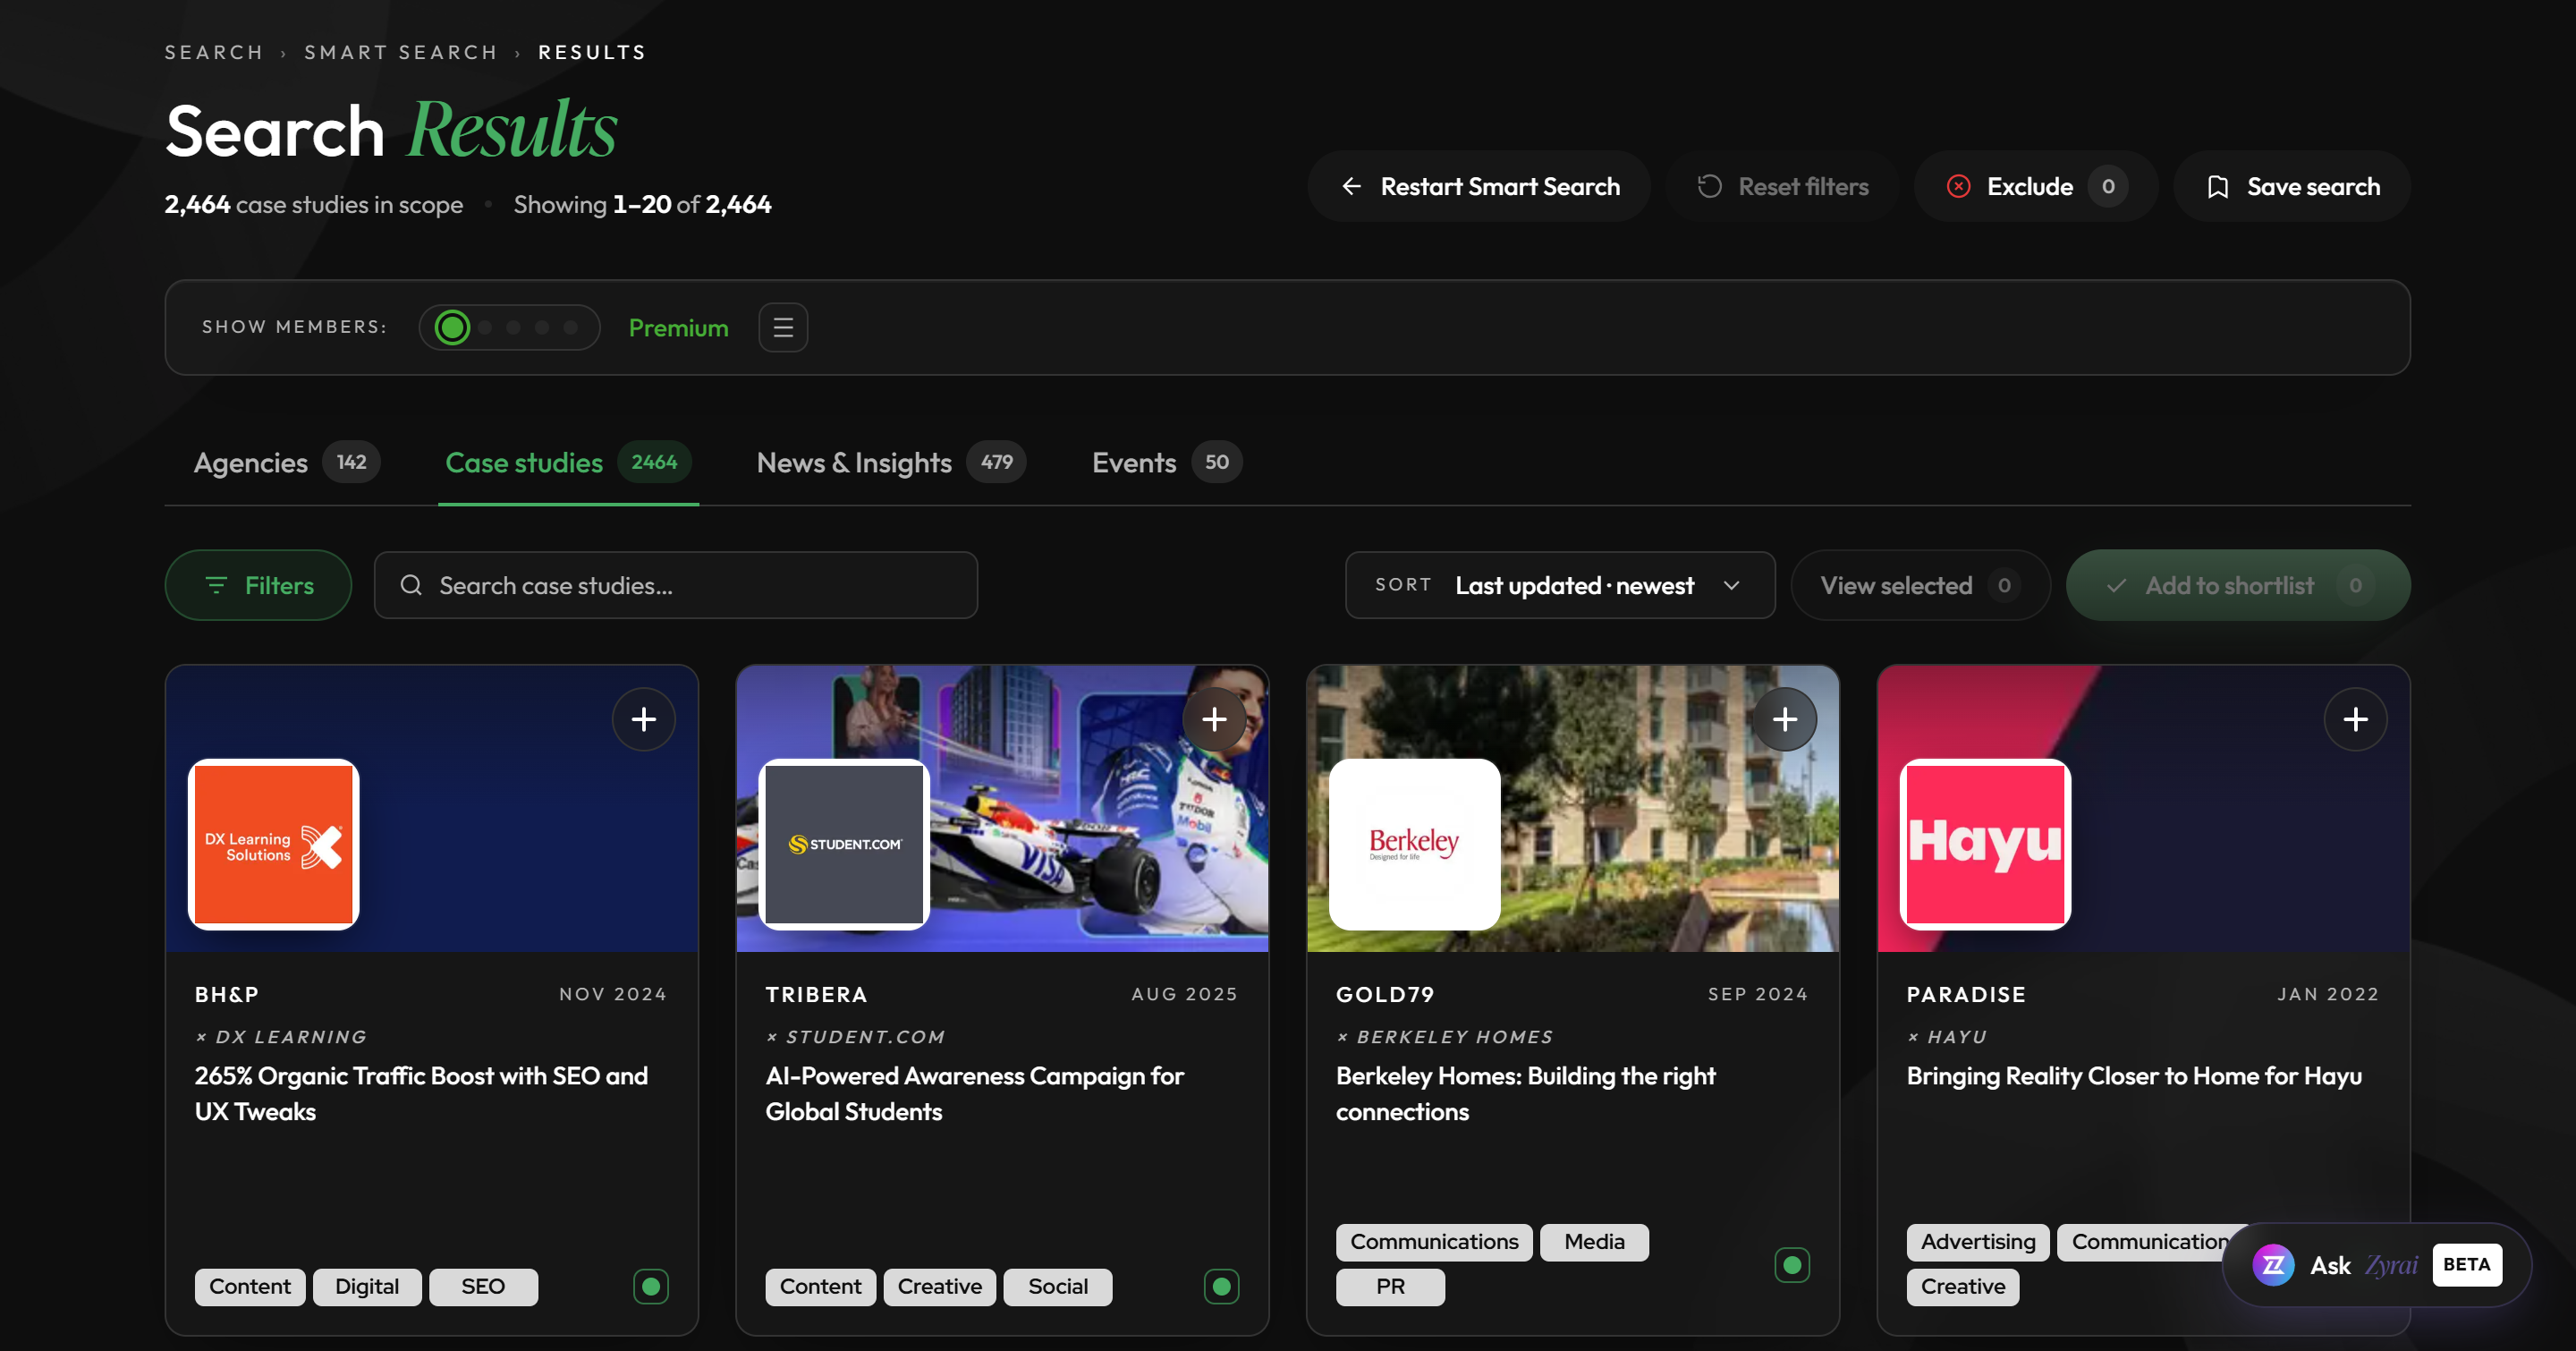Open 265% Organic Traffic Boost case study title
2576x1351 pixels.
click(421, 1093)
